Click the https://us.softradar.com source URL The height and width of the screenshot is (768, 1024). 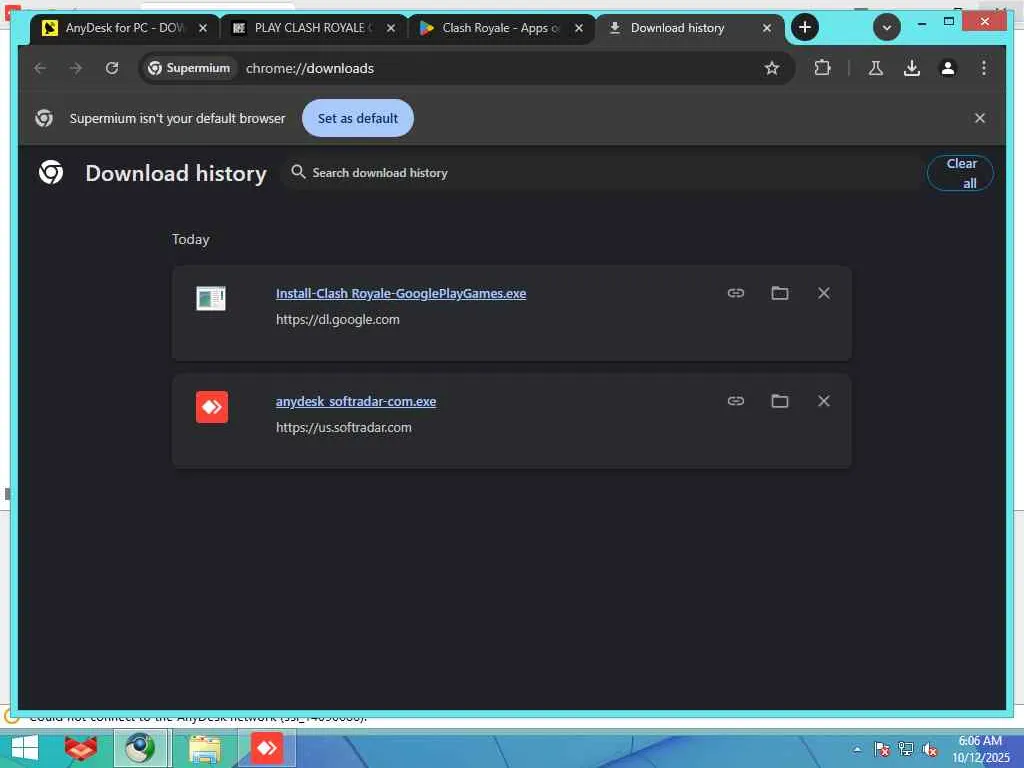click(344, 427)
